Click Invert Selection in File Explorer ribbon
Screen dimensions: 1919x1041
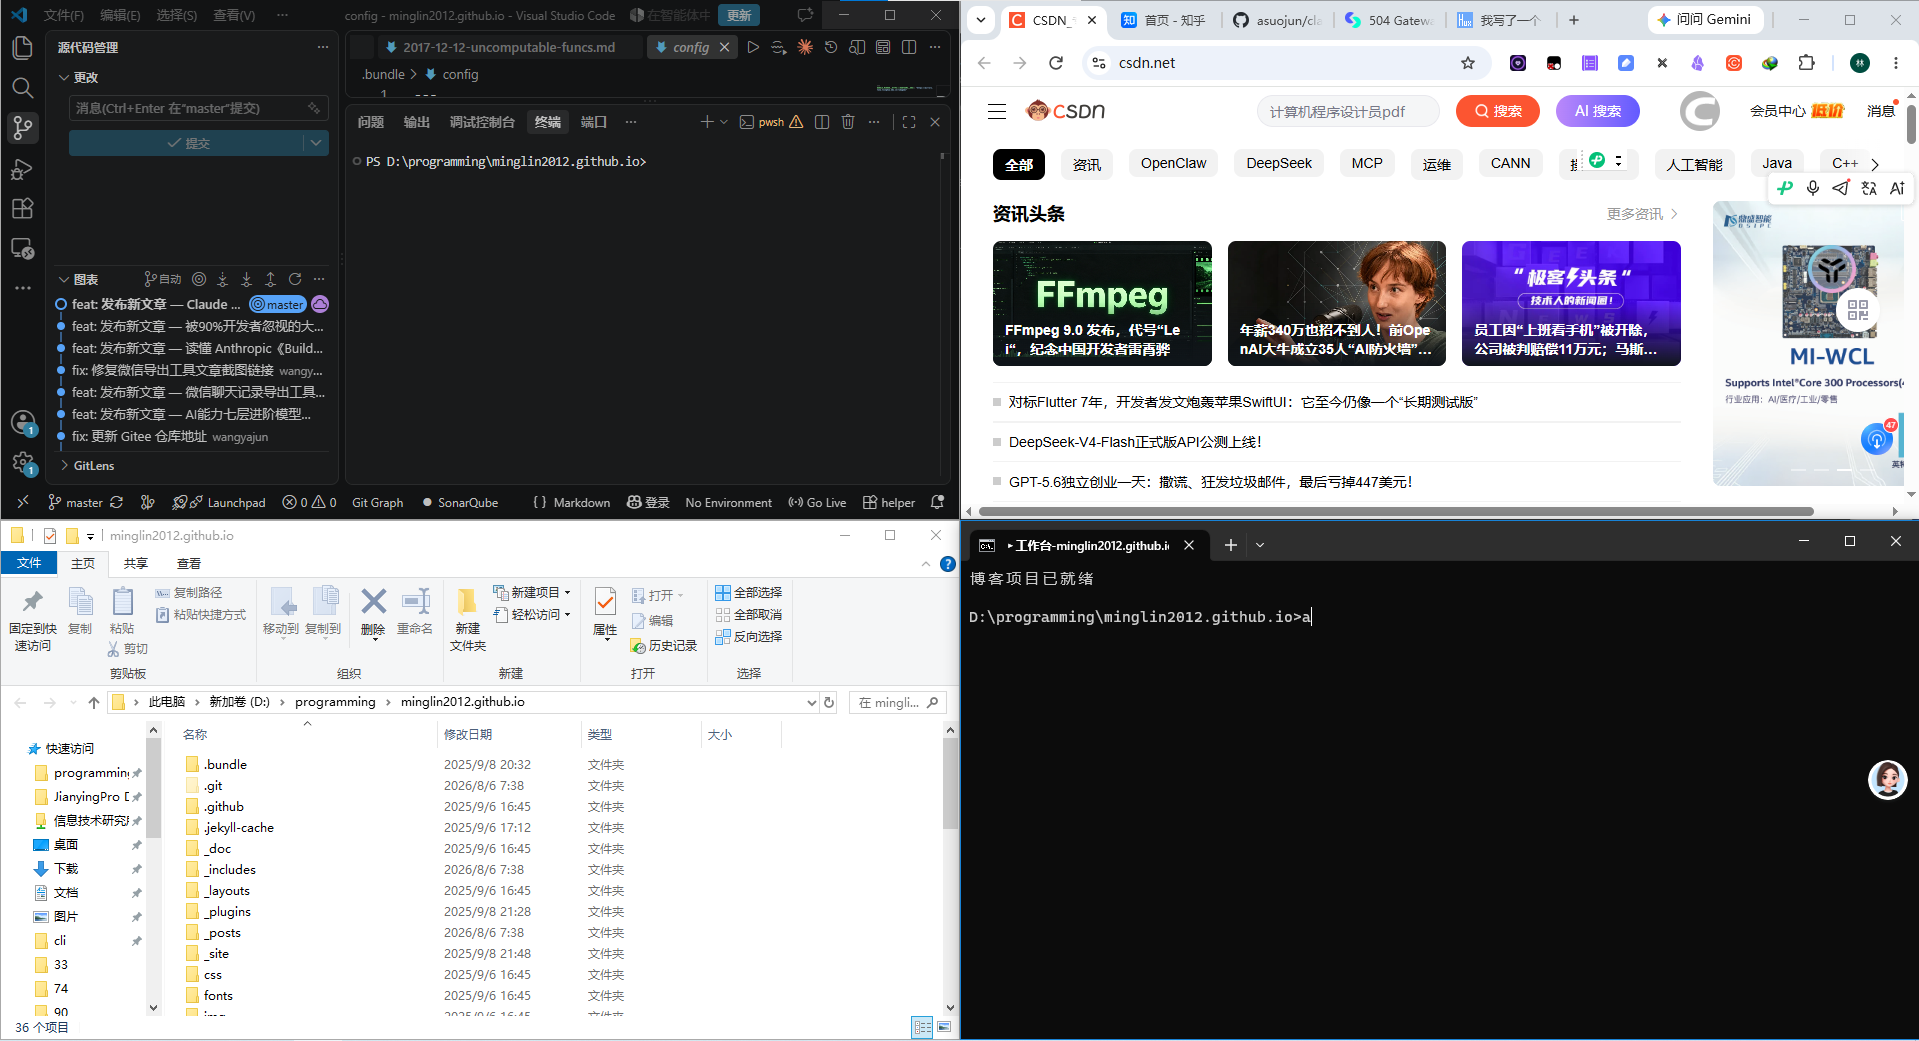tap(749, 636)
